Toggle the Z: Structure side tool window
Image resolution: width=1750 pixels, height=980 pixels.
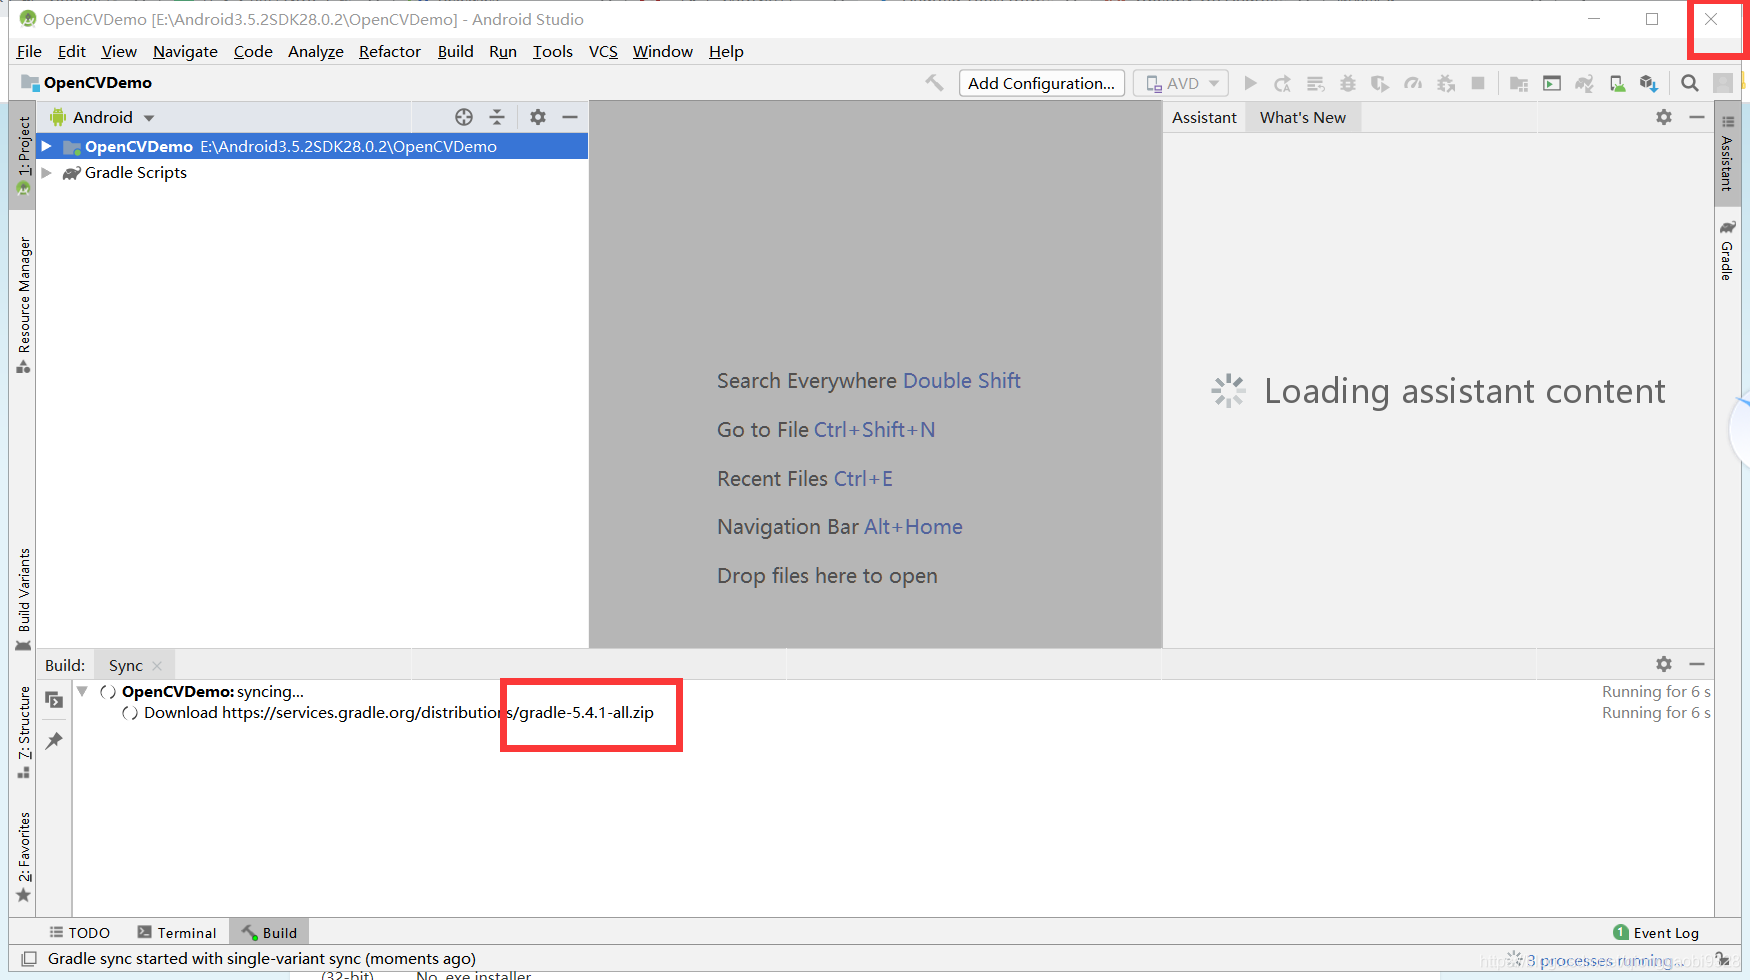coord(24,733)
